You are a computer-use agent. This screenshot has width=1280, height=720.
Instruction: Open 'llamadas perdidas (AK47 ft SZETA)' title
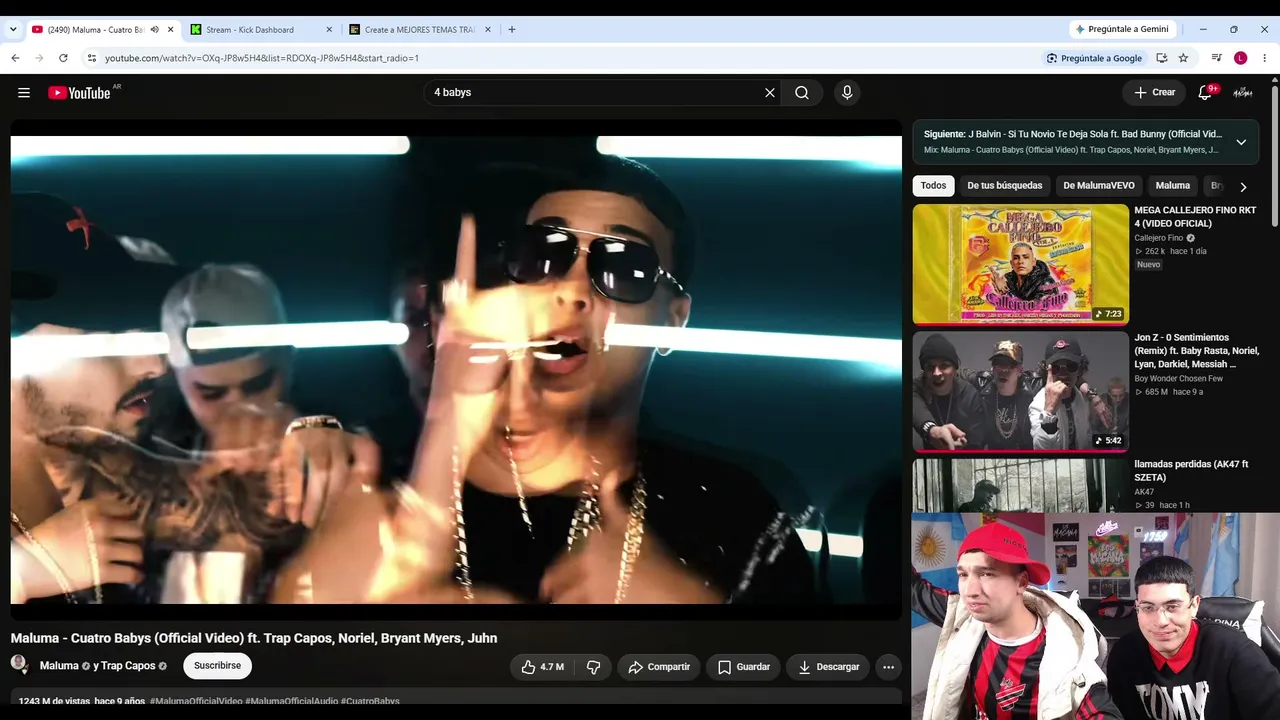point(1191,471)
